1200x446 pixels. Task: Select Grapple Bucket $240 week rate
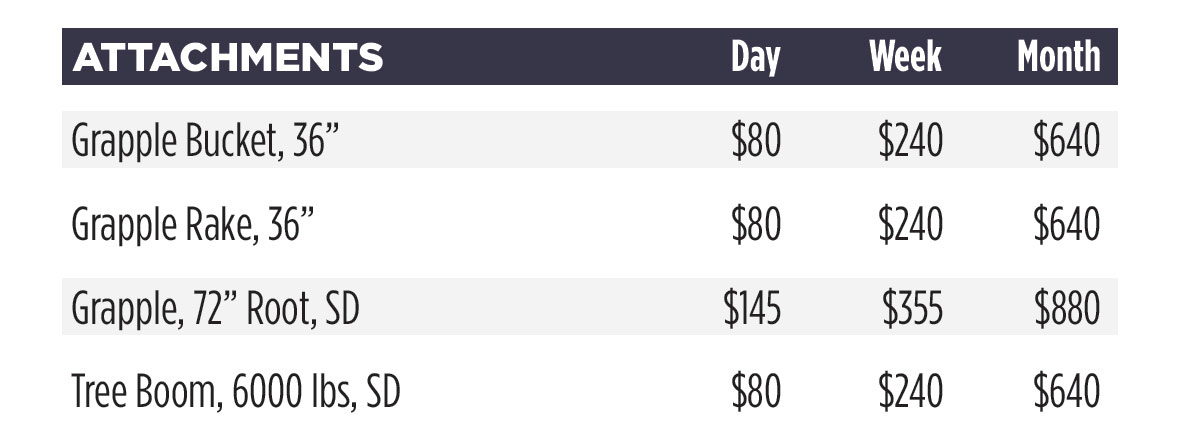[x=910, y=141]
